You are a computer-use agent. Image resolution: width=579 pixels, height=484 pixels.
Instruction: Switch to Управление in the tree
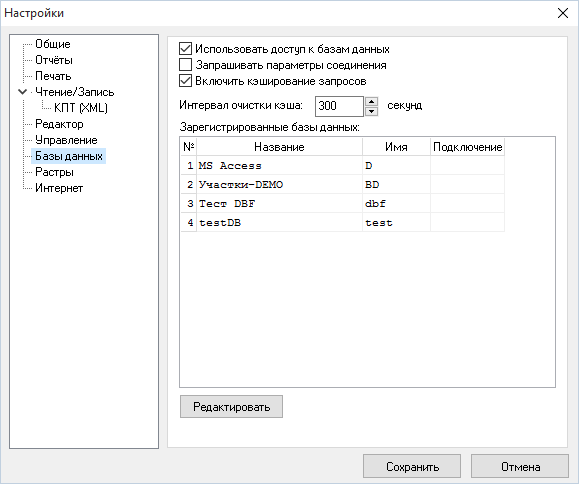point(66,140)
